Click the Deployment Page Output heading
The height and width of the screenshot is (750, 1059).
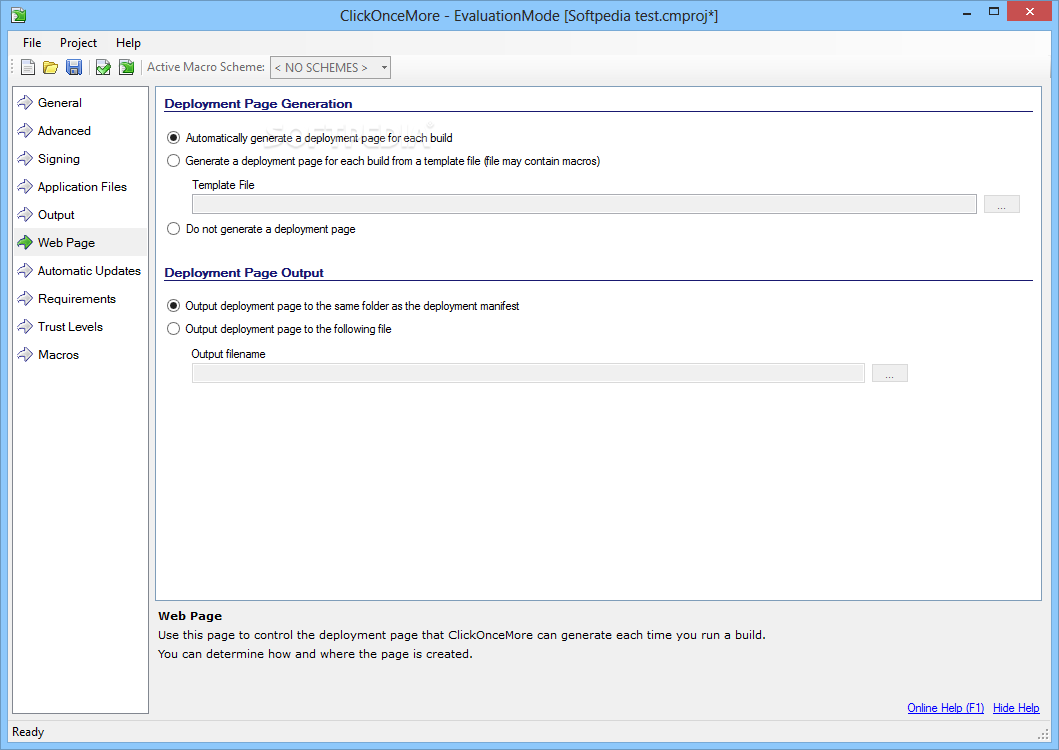coord(244,272)
